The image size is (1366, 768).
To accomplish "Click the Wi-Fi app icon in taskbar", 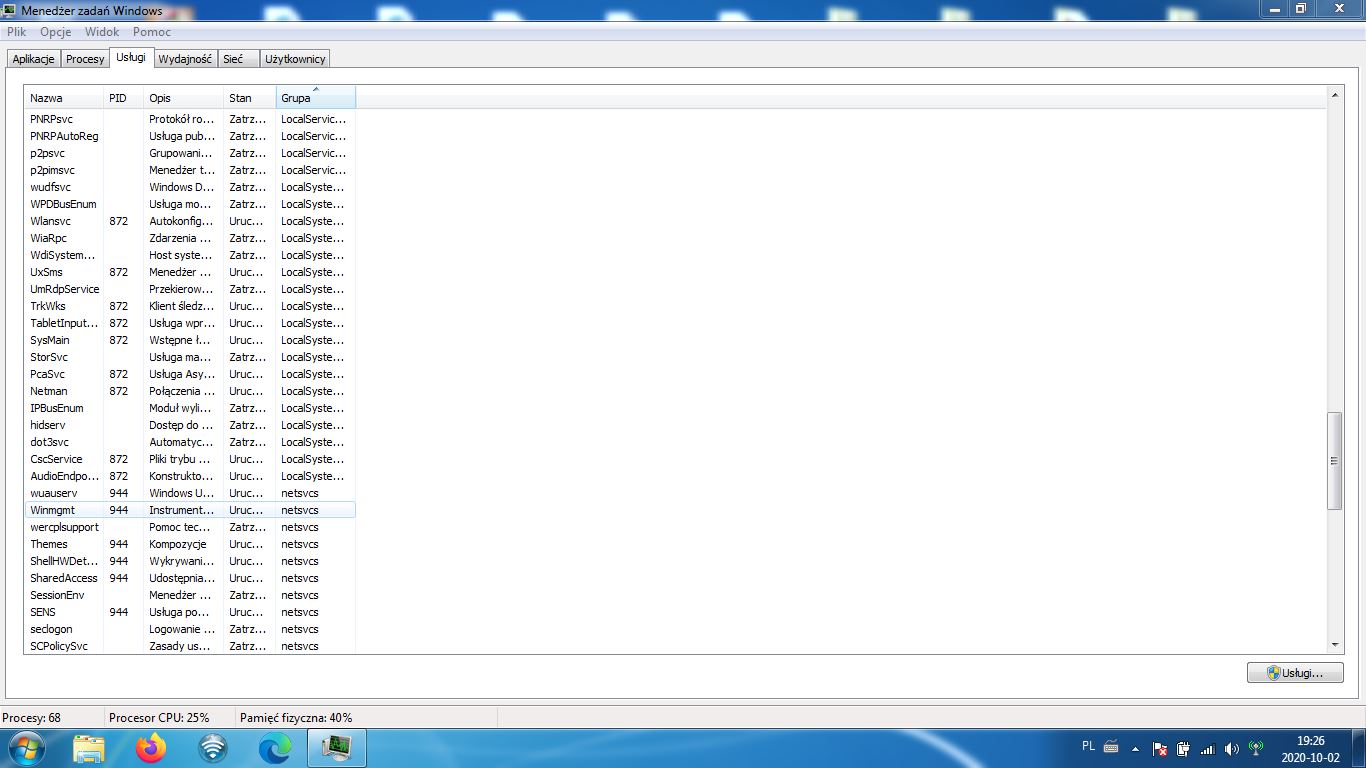I will coord(213,747).
